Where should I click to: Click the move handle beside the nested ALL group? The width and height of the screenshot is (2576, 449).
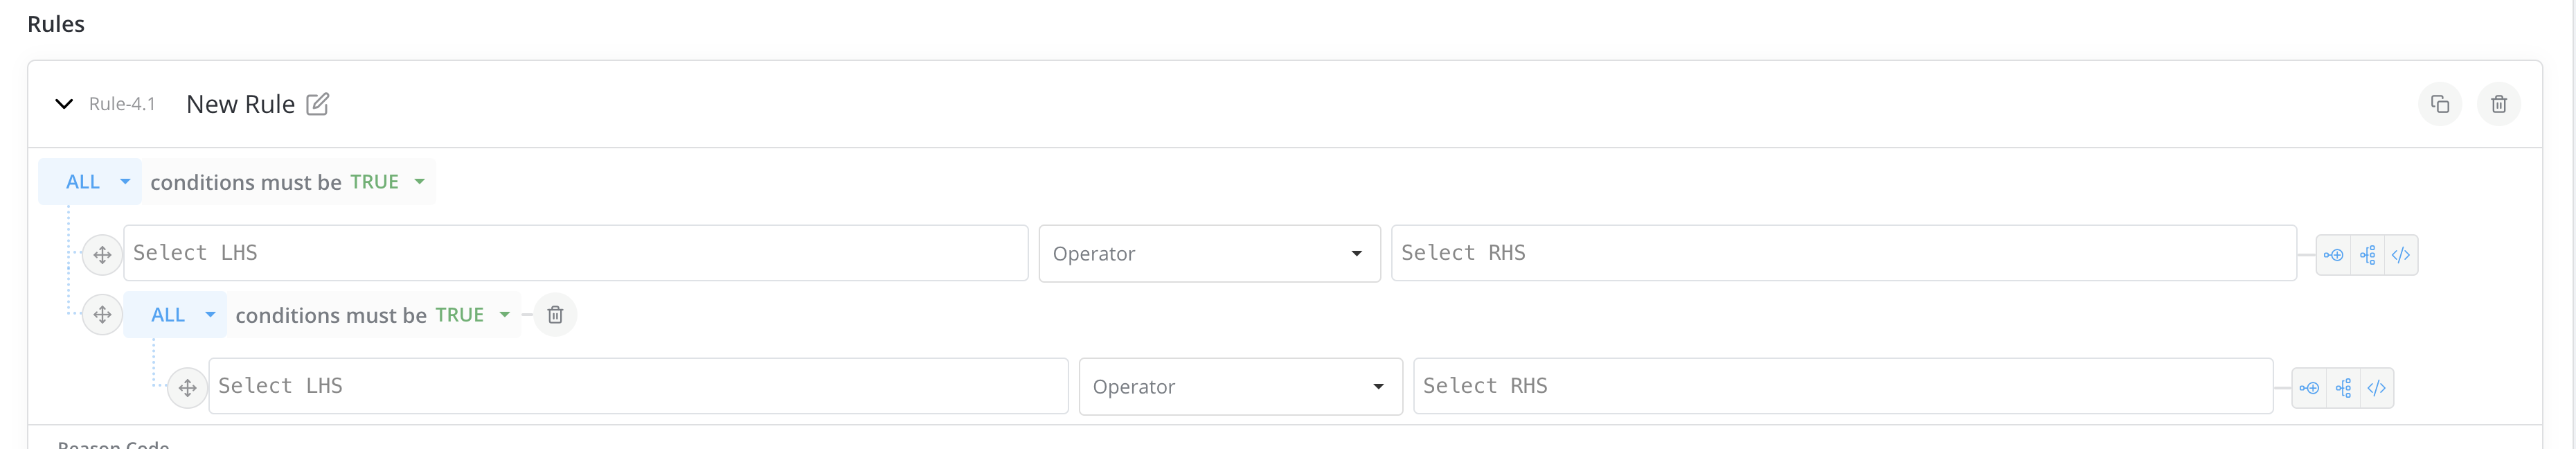(x=102, y=315)
